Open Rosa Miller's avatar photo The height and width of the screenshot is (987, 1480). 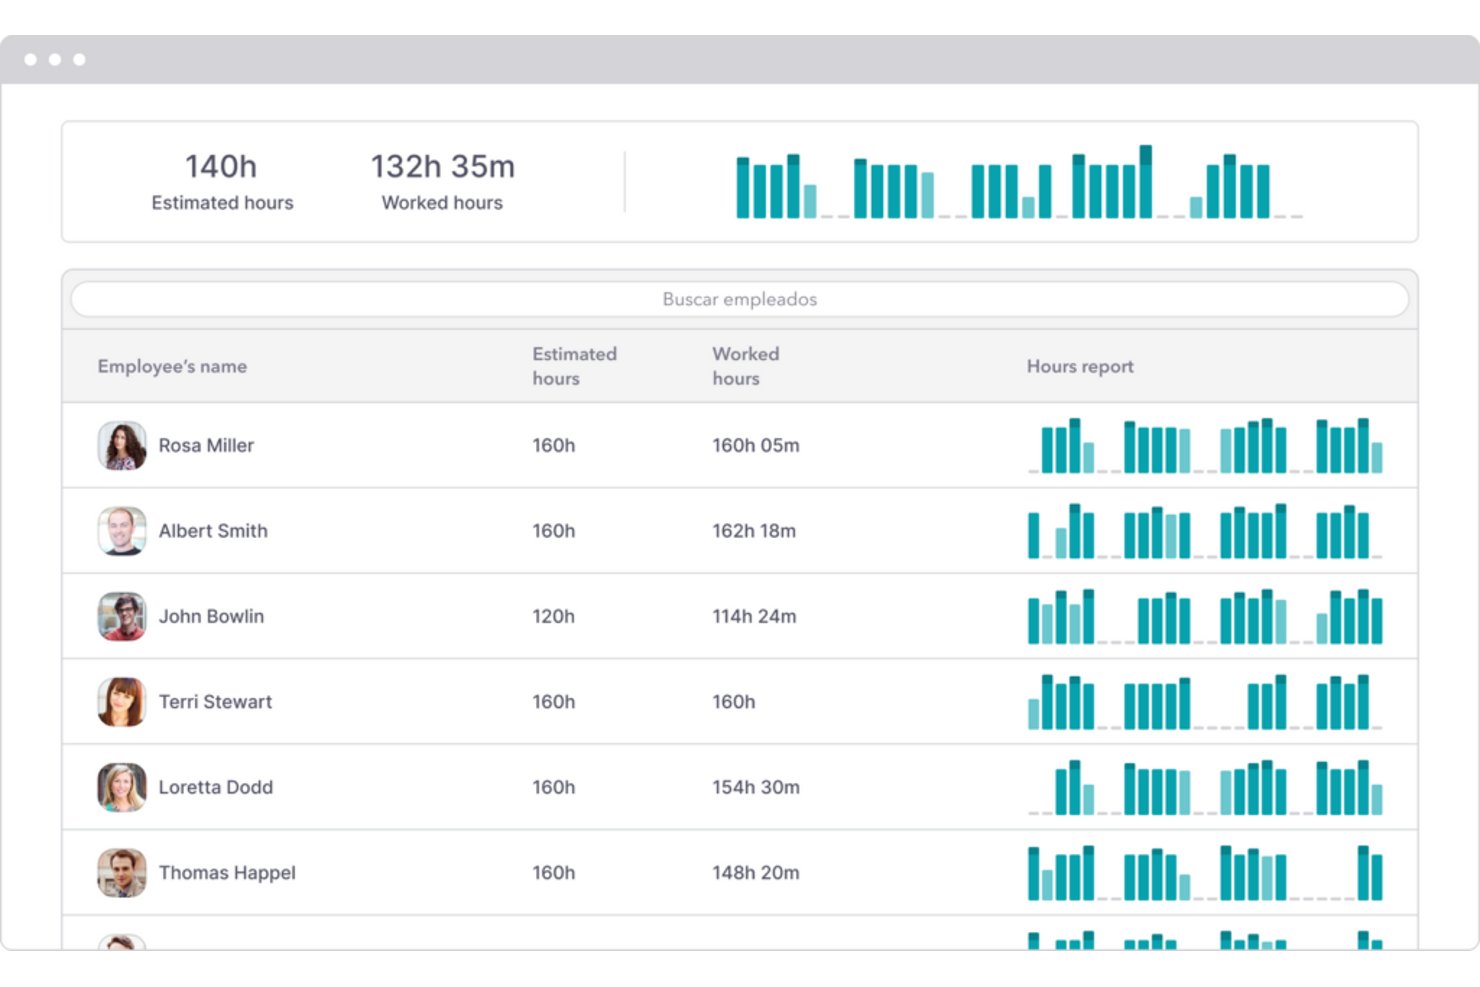click(122, 446)
